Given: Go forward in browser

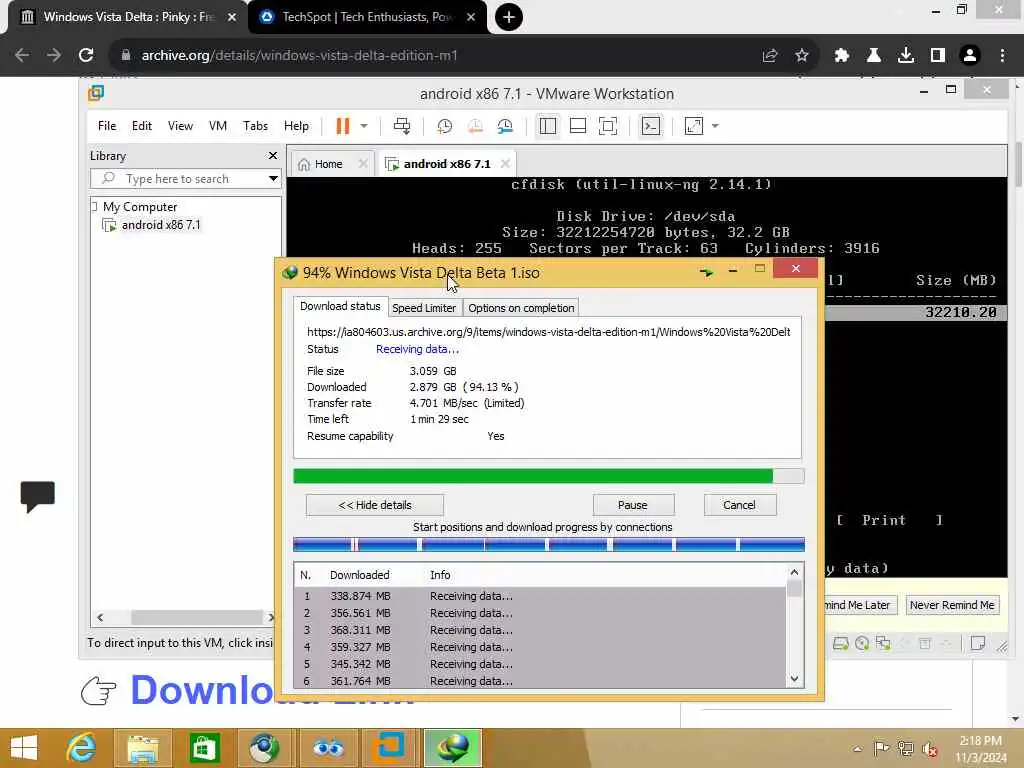Looking at the screenshot, I should coord(54,55).
